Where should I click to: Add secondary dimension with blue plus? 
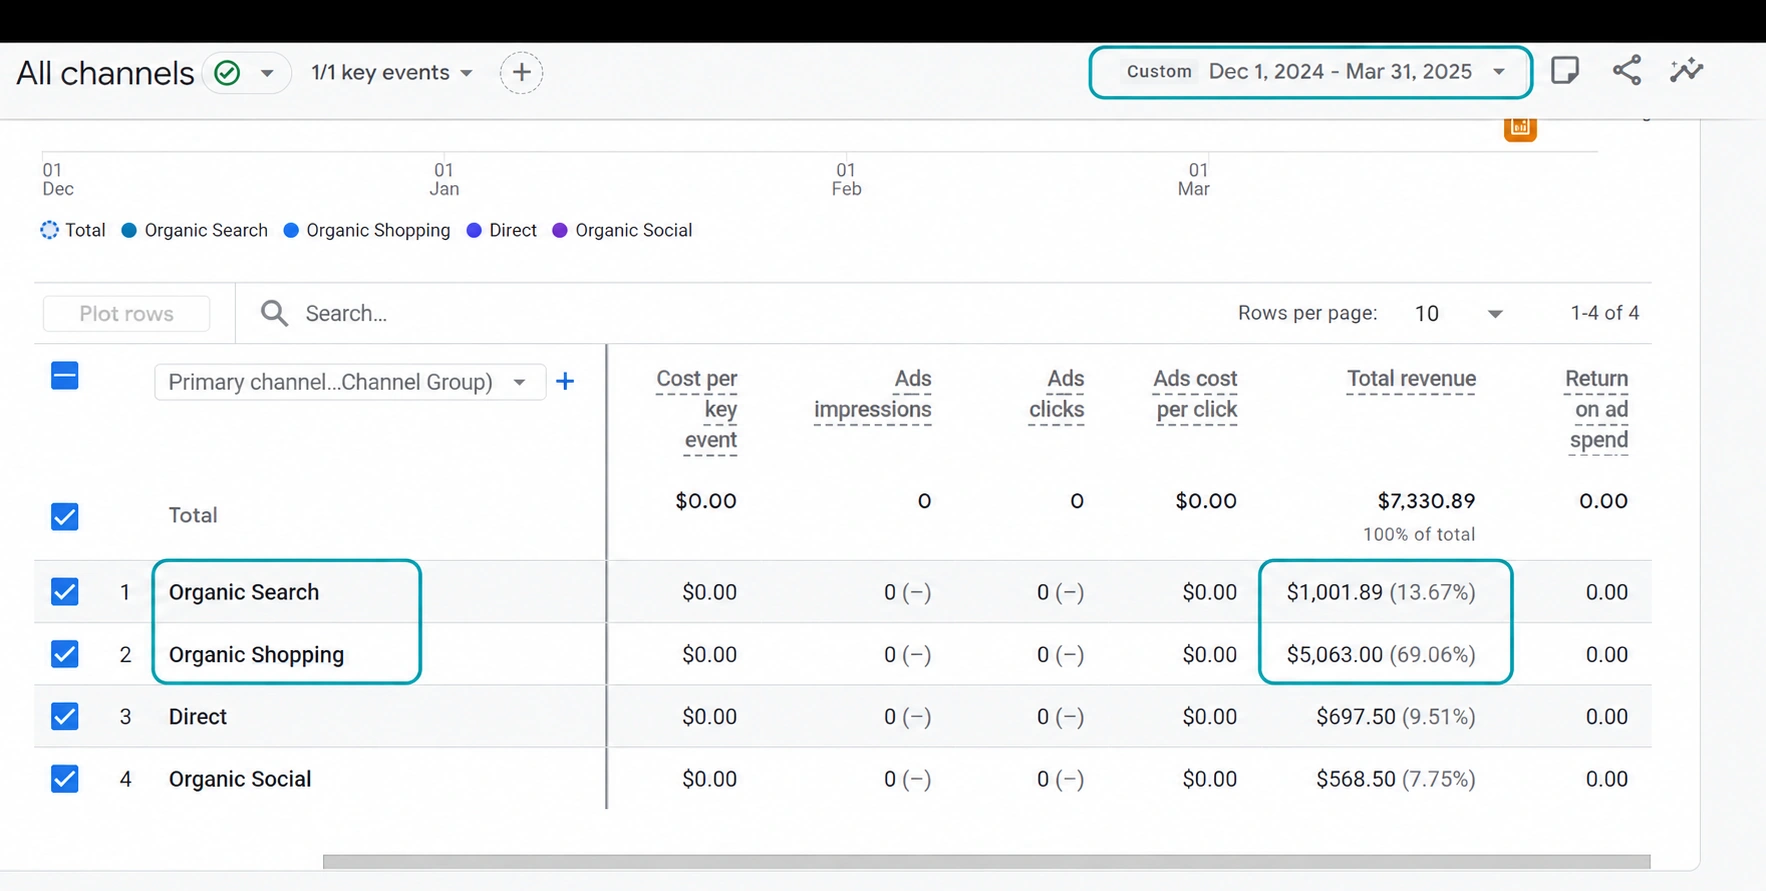point(565,381)
